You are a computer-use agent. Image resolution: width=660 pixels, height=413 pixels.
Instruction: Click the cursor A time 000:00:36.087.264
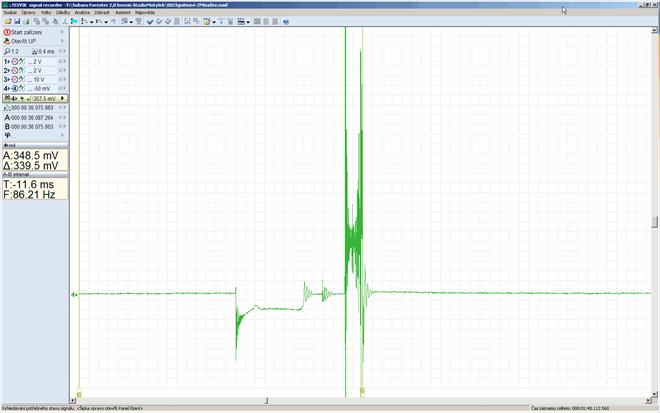(32, 118)
